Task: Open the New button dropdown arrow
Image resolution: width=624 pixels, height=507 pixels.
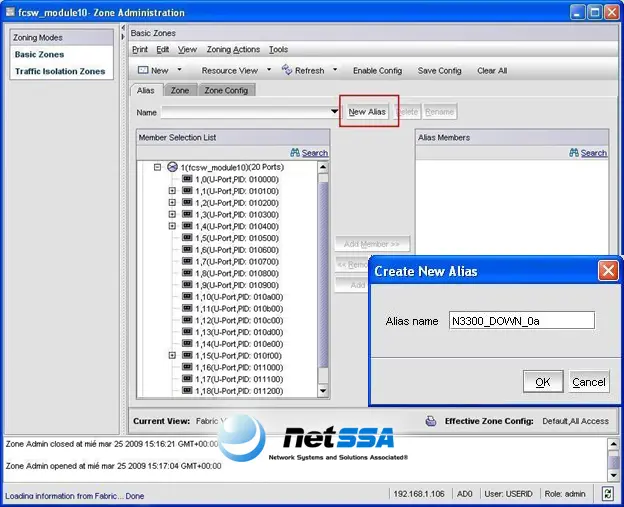Action: [179, 70]
